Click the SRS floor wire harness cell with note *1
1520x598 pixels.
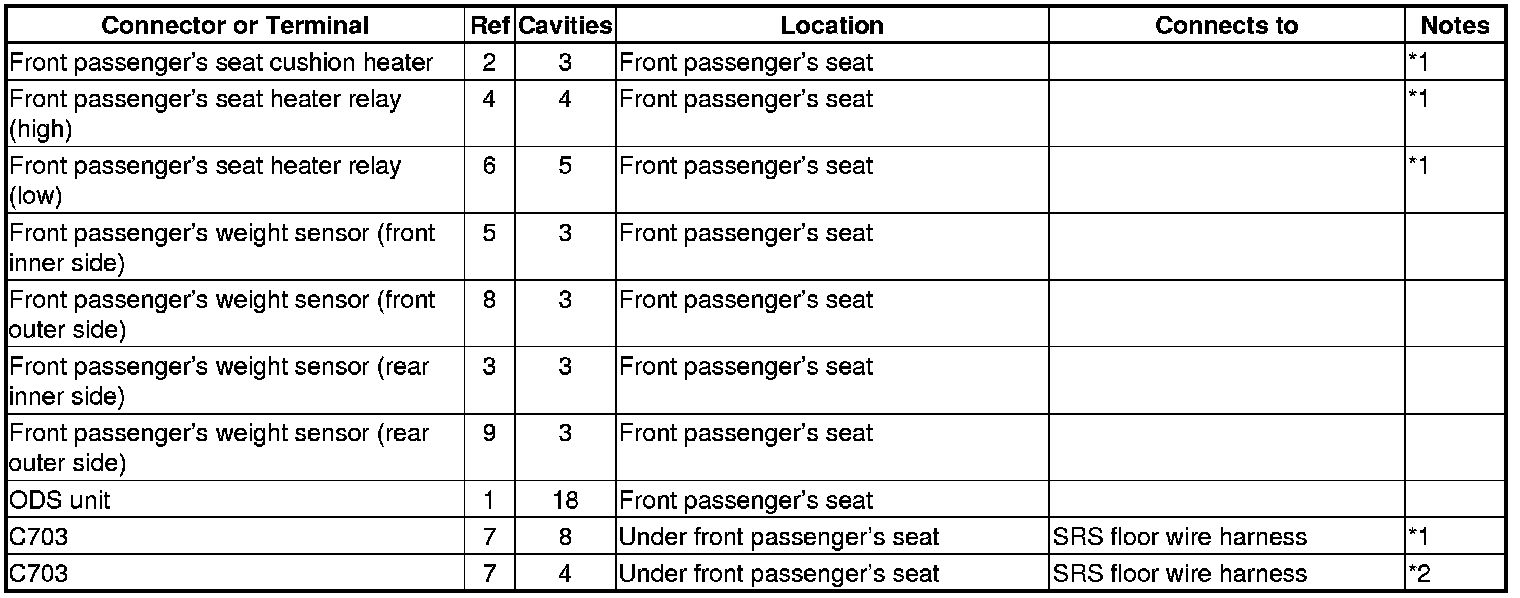coord(1226,536)
